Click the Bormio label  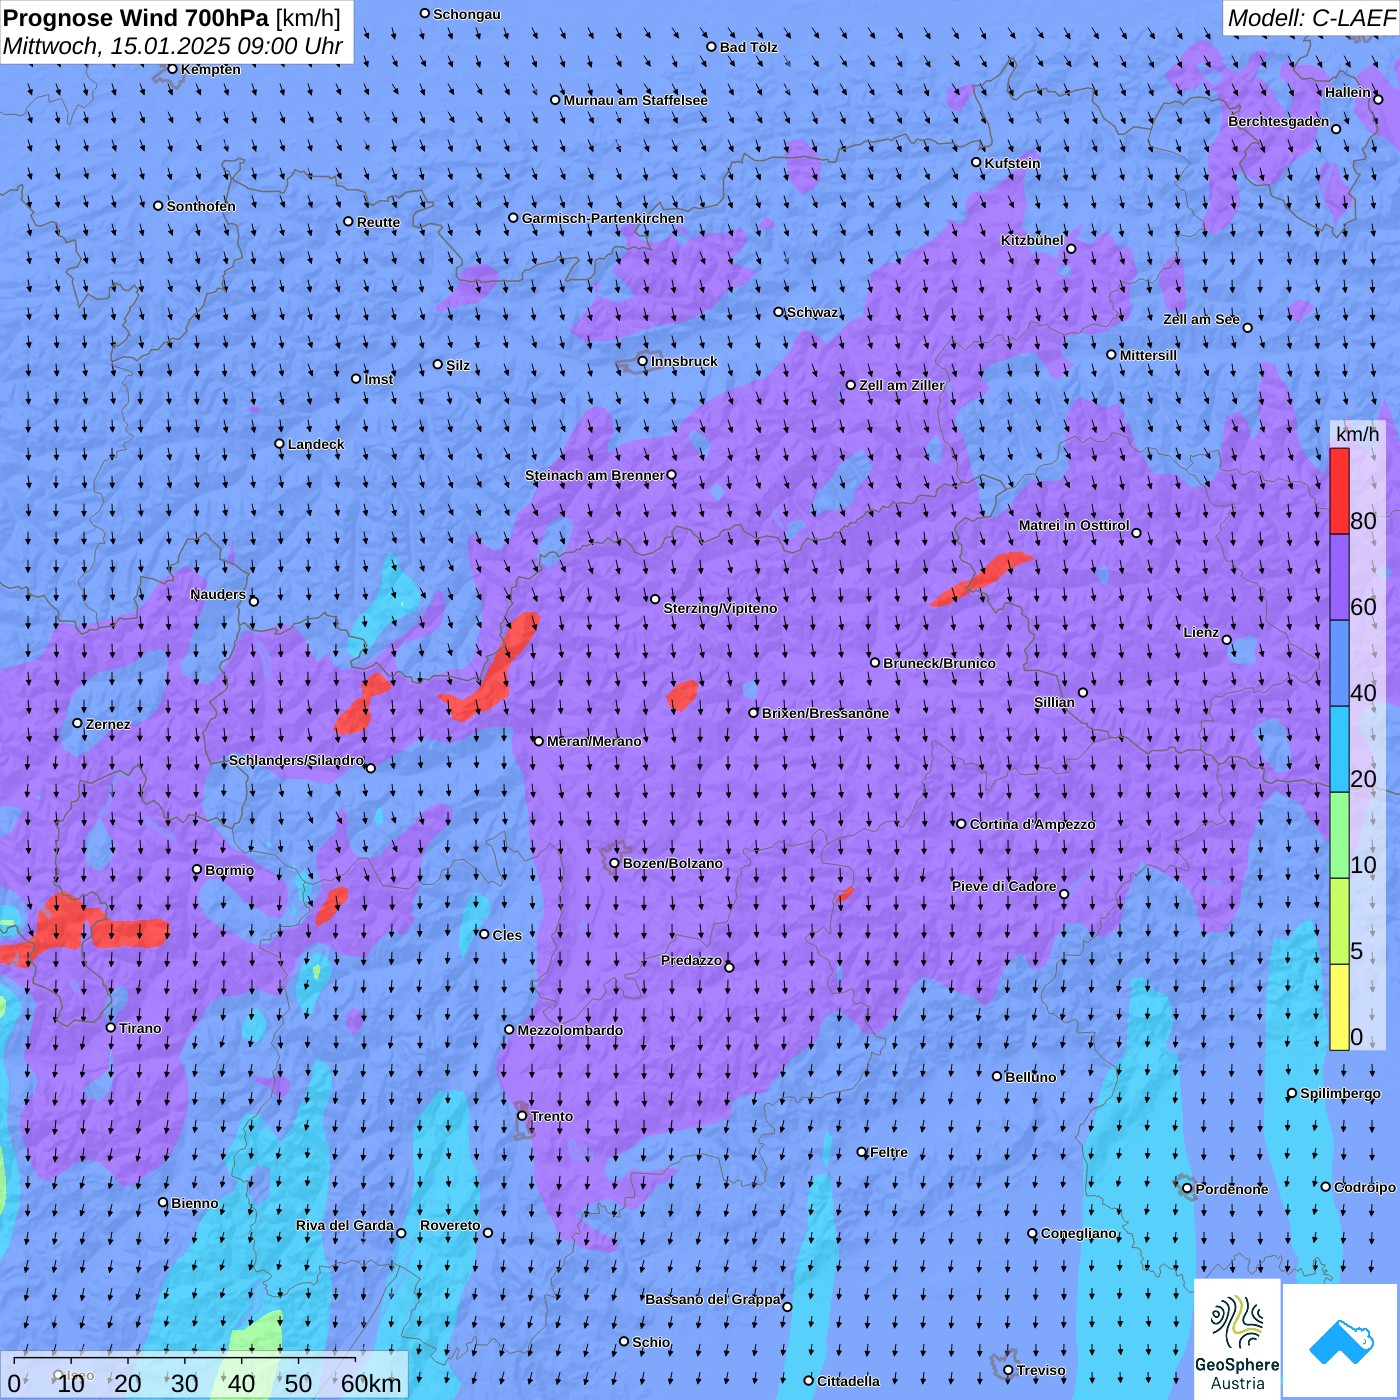pyautogui.click(x=230, y=870)
